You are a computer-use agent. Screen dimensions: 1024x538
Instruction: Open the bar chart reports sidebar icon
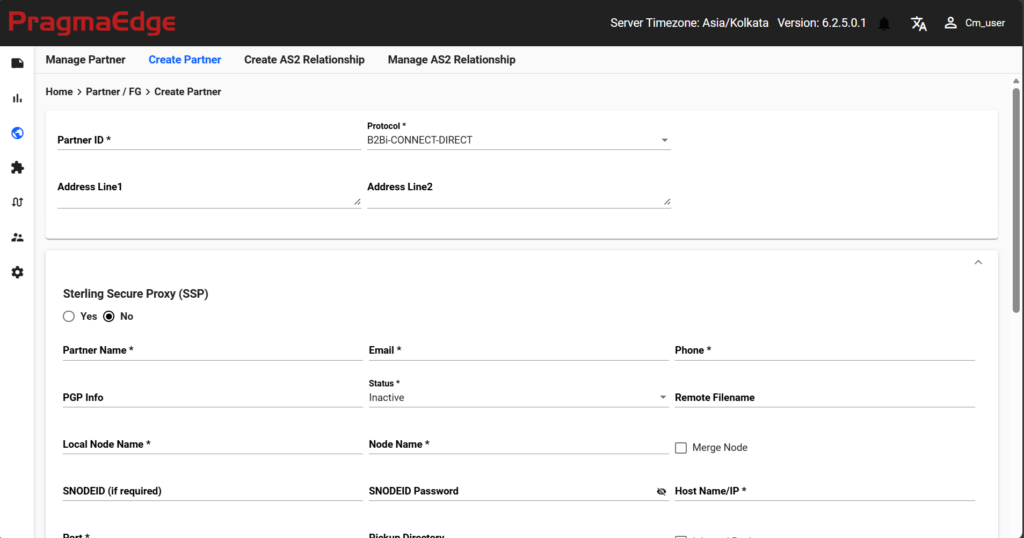pos(18,99)
